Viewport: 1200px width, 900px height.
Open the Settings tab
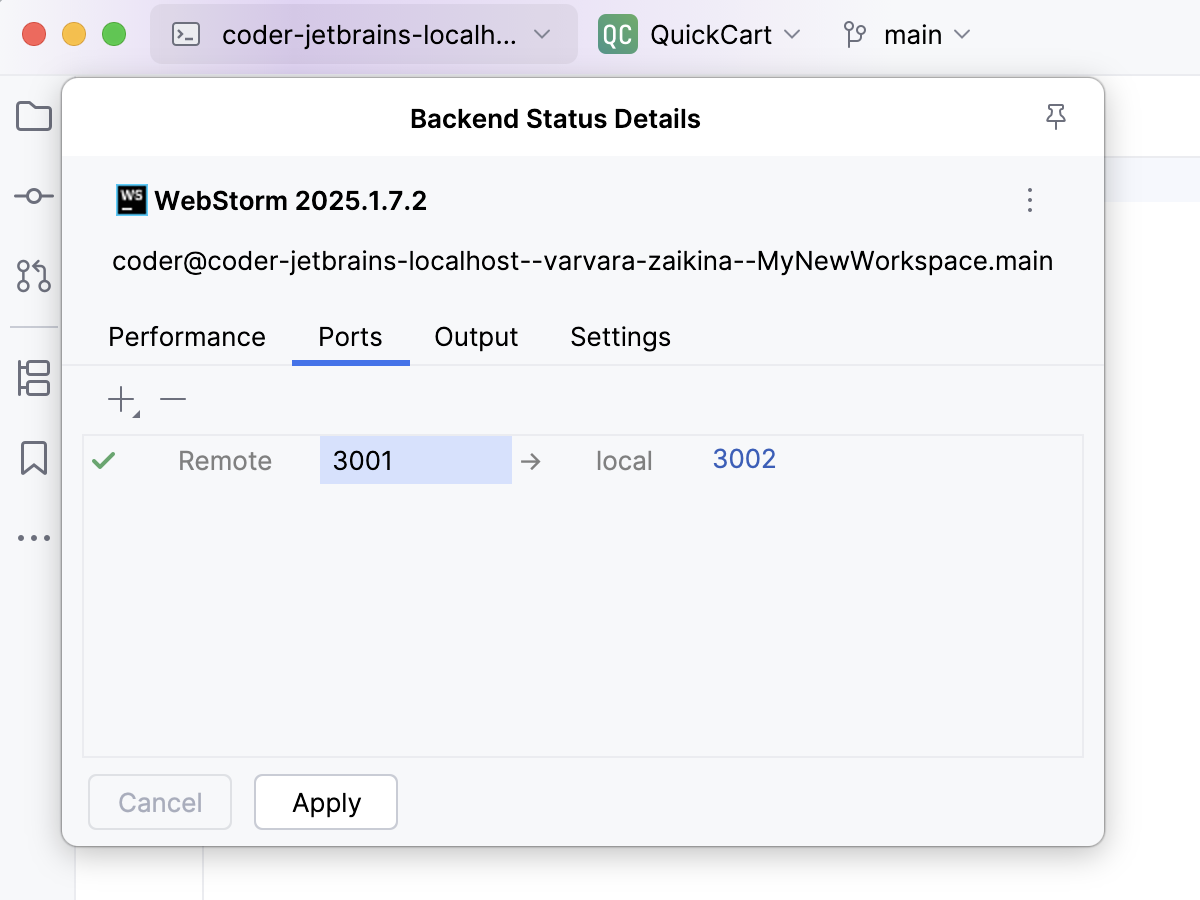tap(620, 337)
